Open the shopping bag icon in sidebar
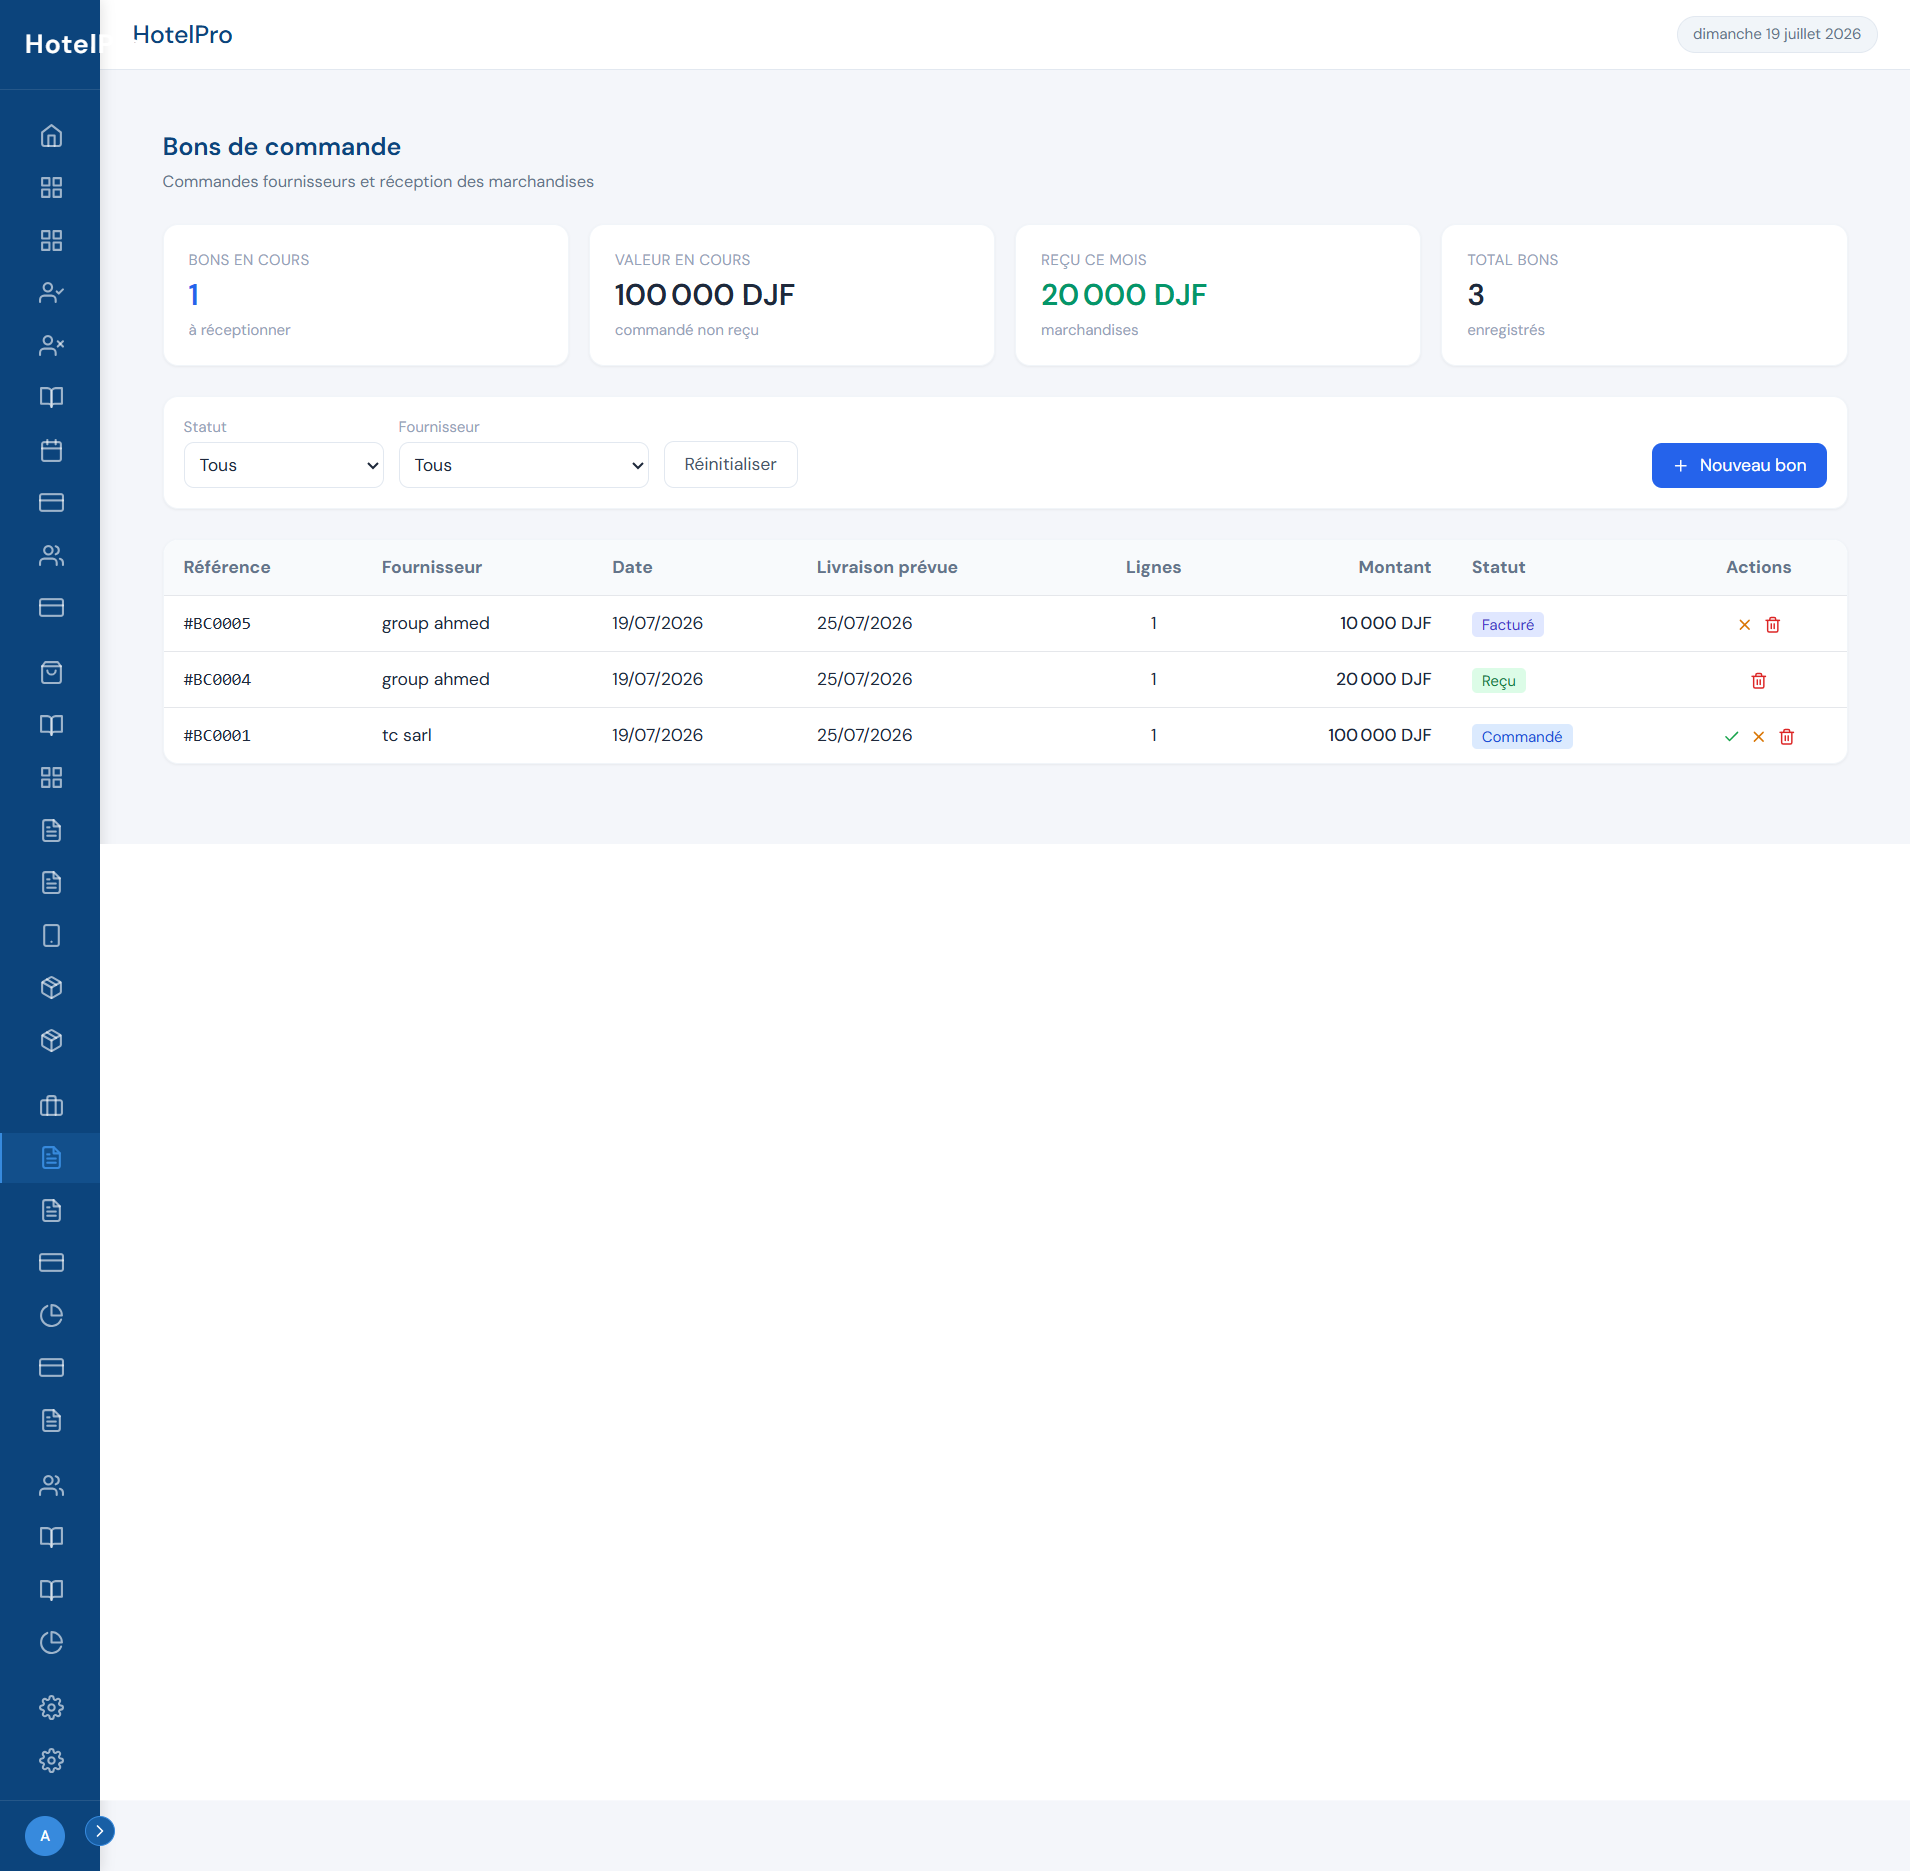This screenshot has width=1910, height=1871. coord(51,673)
